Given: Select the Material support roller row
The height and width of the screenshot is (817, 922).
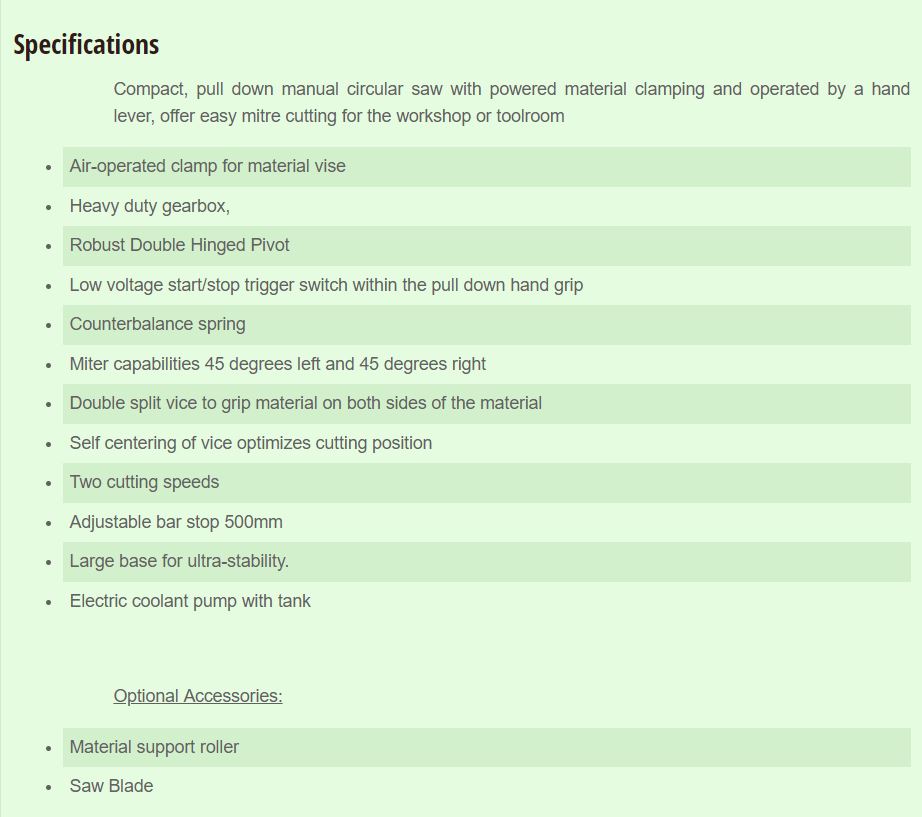Looking at the screenshot, I should coord(486,747).
